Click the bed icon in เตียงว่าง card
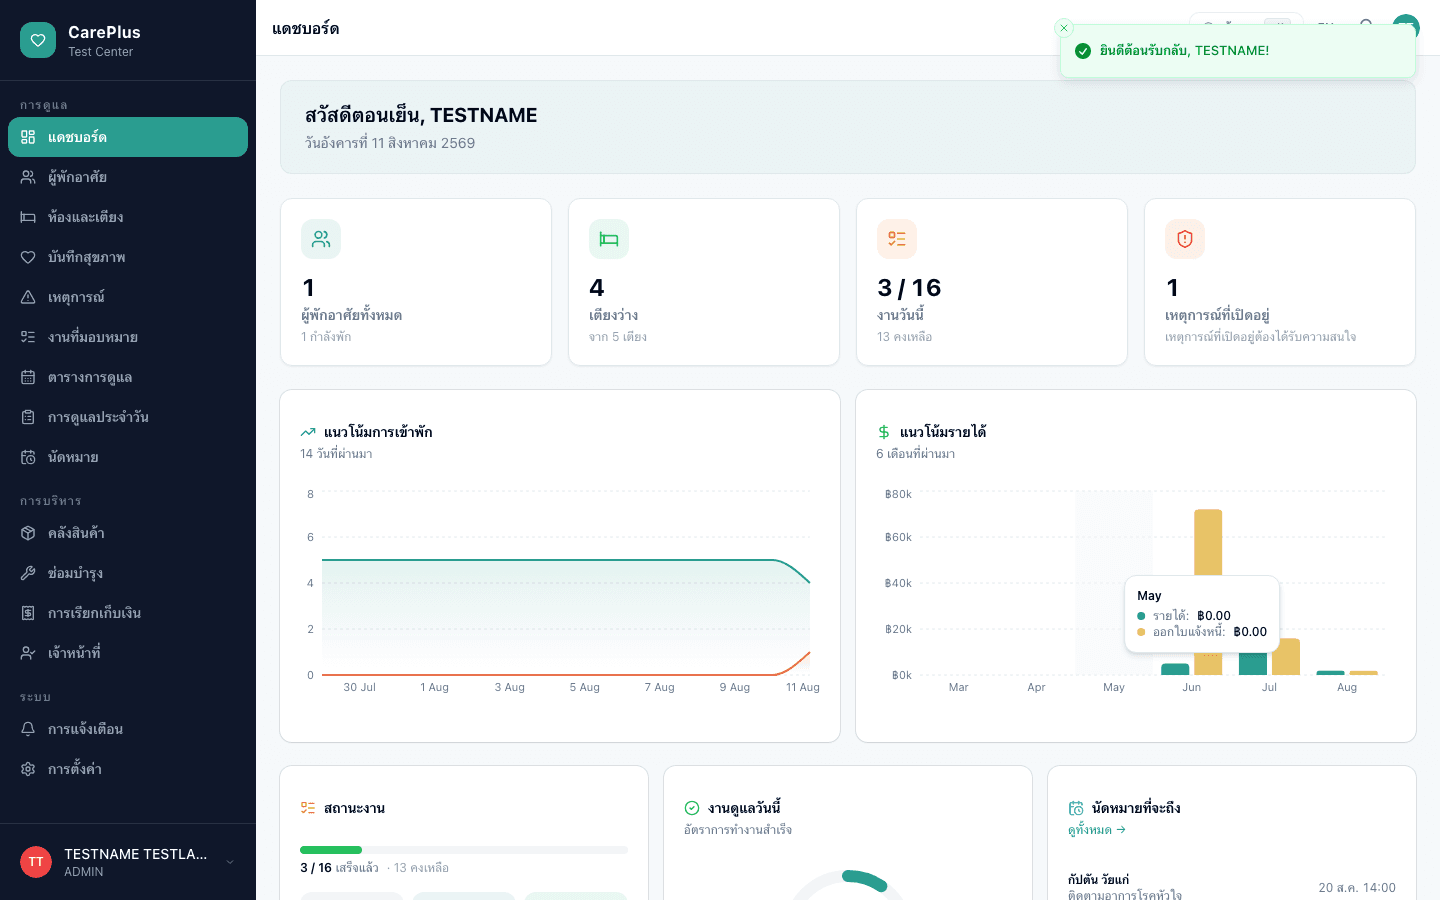The image size is (1440, 900). [x=609, y=239]
